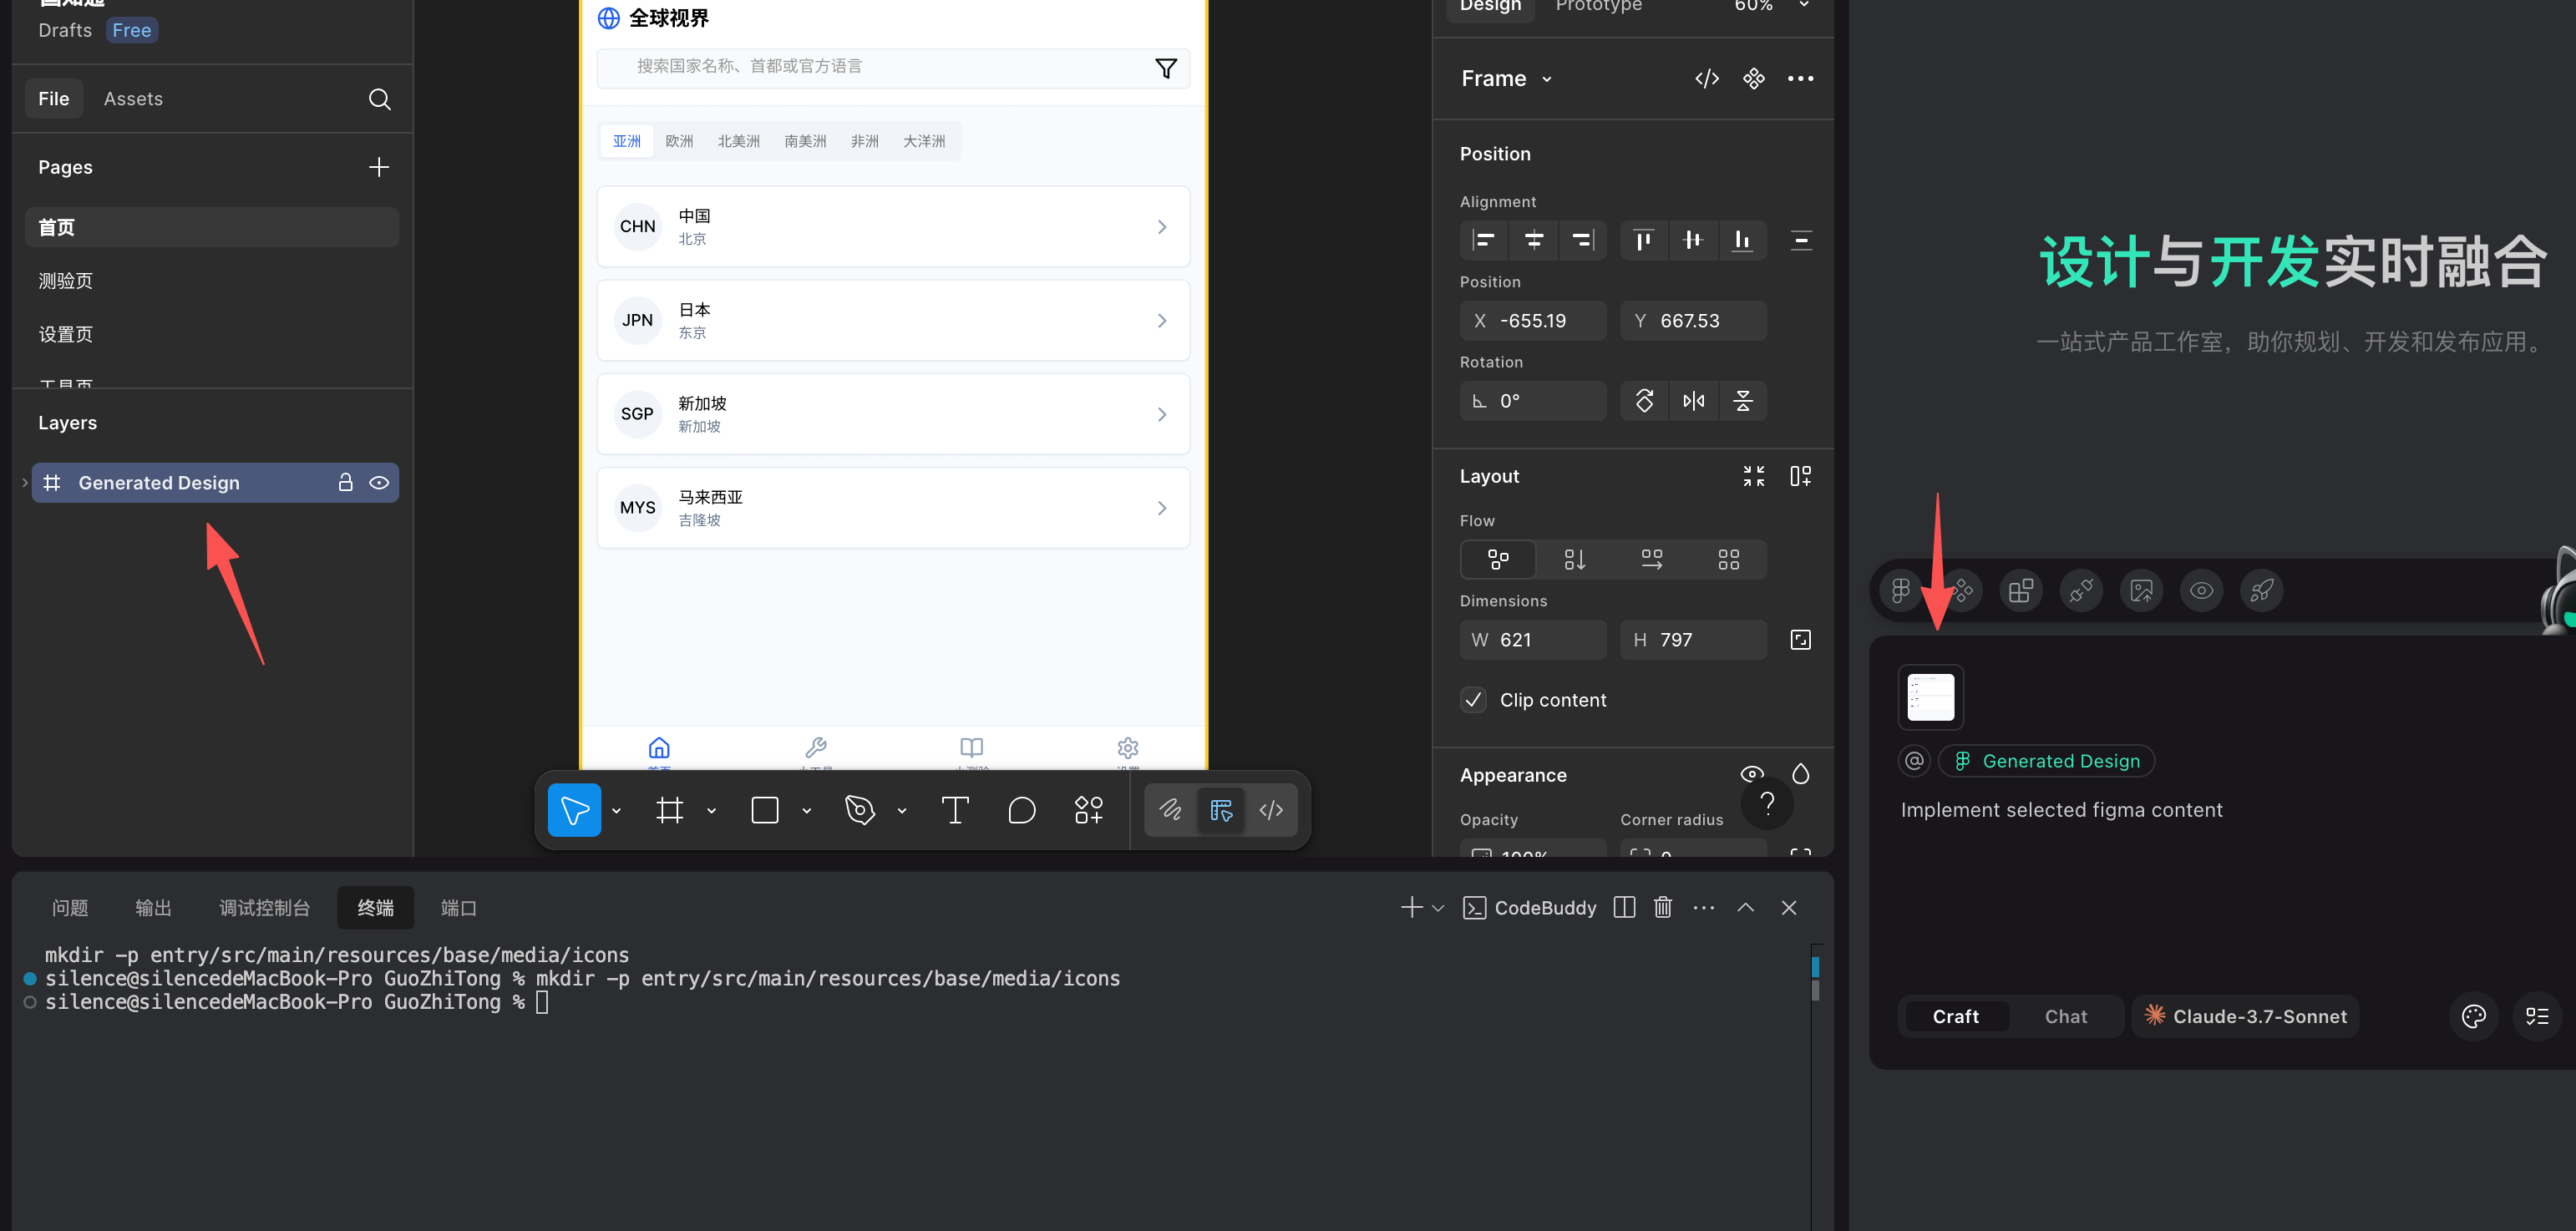Switch to Assets tab
This screenshot has height=1231, width=2576.
[x=133, y=99]
